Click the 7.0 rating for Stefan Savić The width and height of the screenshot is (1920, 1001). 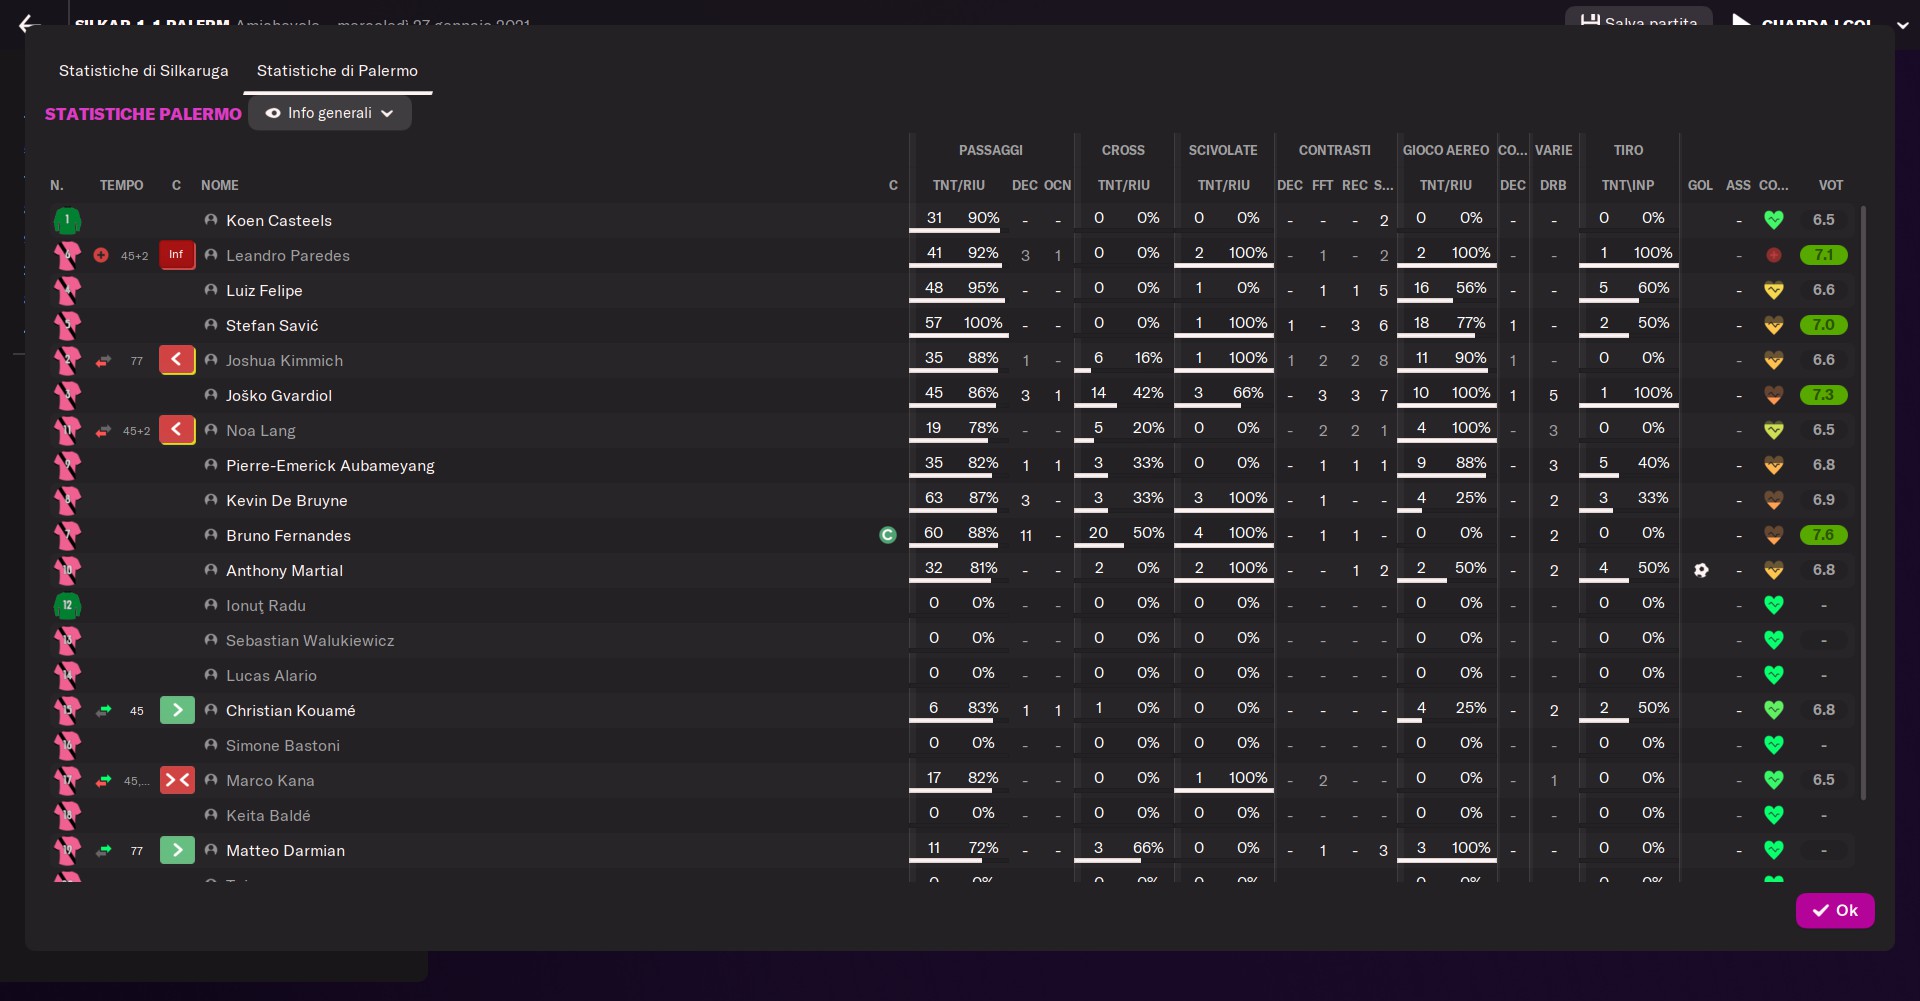click(x=1824, y=325)
